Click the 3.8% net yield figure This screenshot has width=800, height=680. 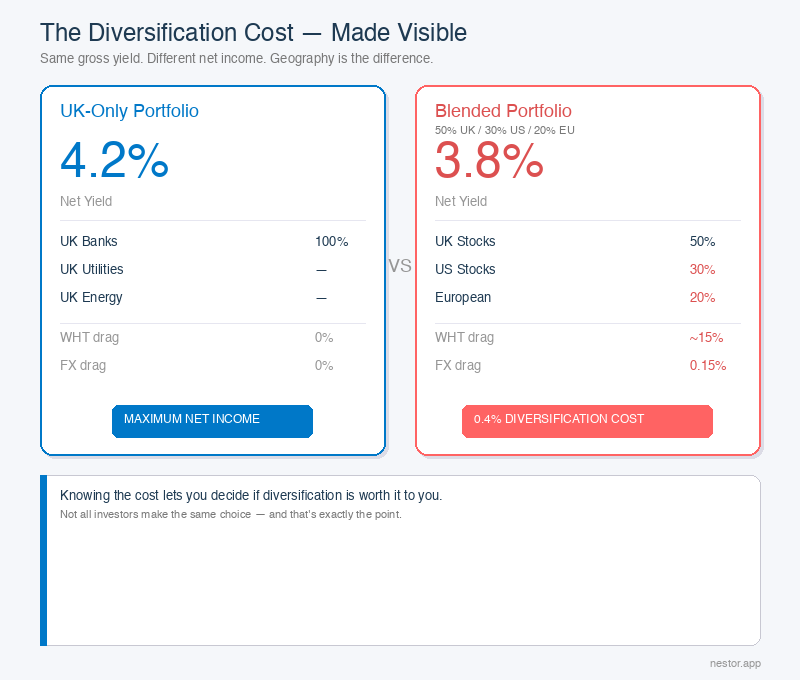(489, 161)
